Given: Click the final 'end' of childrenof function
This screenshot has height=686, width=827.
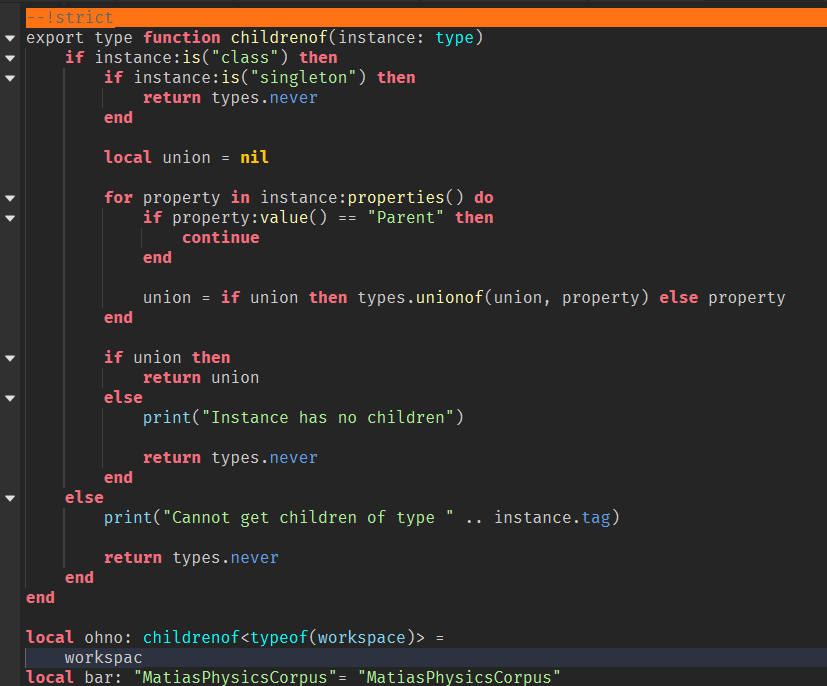Looking at the screenshot, I should pyautogui.click(x=41, y=597).
